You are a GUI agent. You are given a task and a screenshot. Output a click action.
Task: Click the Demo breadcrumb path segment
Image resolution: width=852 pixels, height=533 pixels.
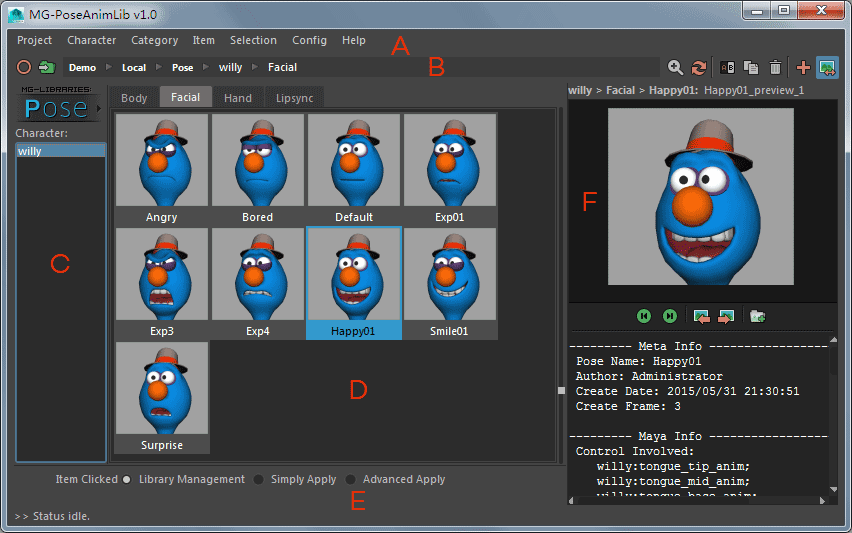83,68
